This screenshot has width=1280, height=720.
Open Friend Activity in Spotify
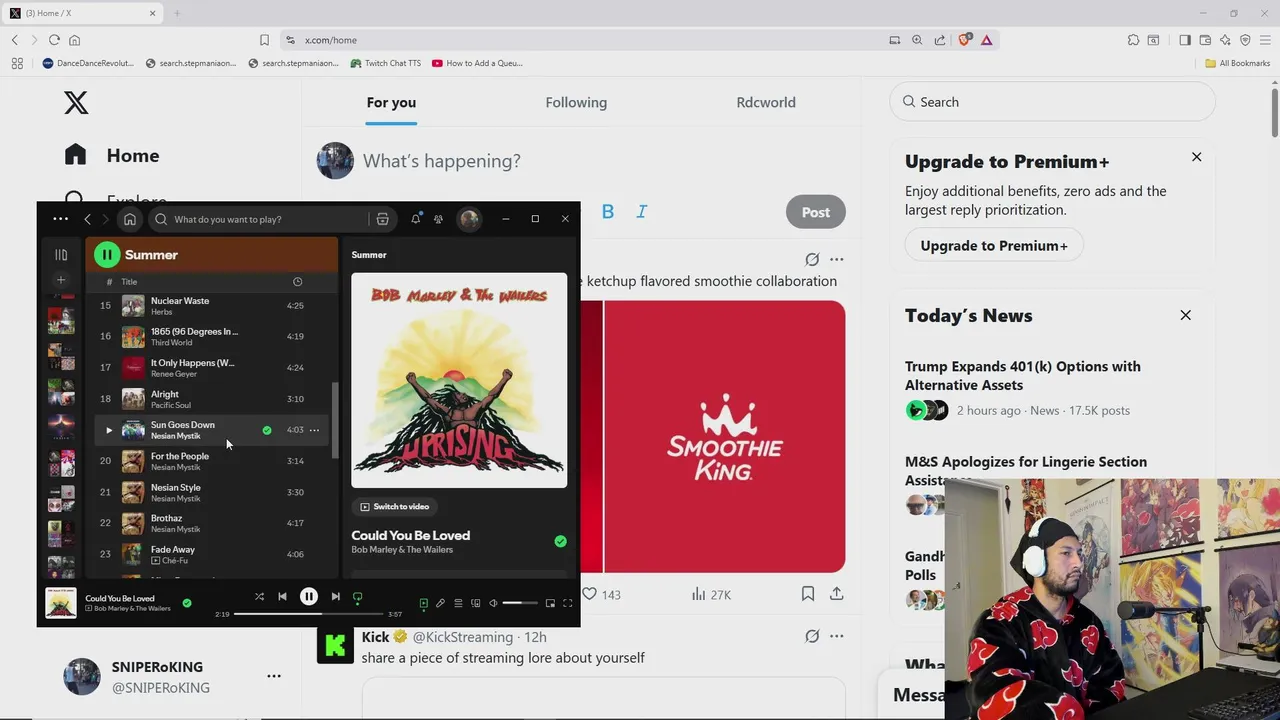click(438, 219)
